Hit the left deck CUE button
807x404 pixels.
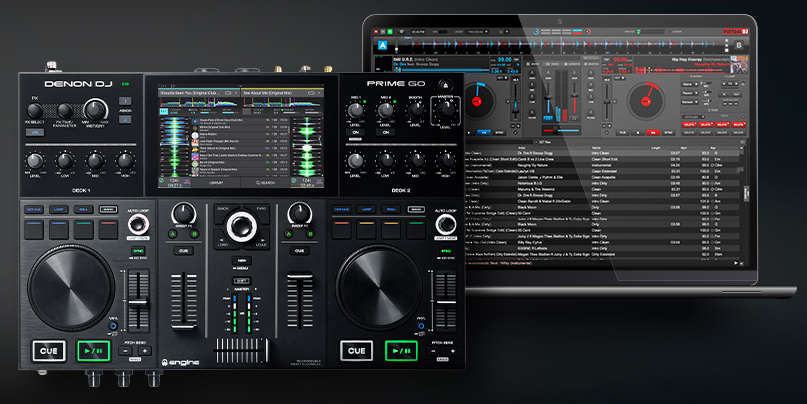[x=49, y=351]
